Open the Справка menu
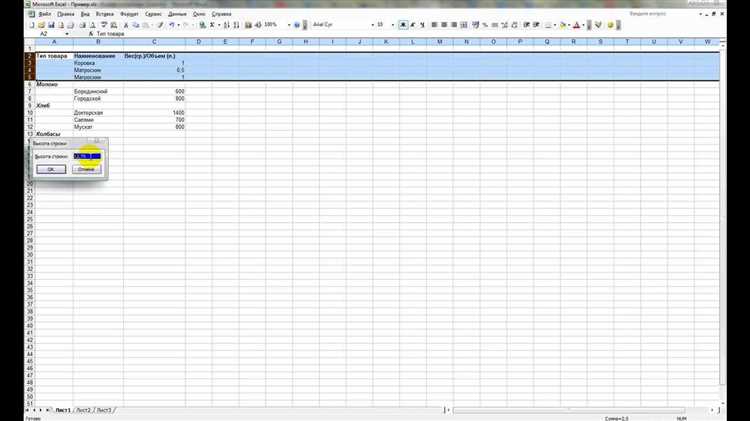The image size is (750, 421). tap(221, 14)
